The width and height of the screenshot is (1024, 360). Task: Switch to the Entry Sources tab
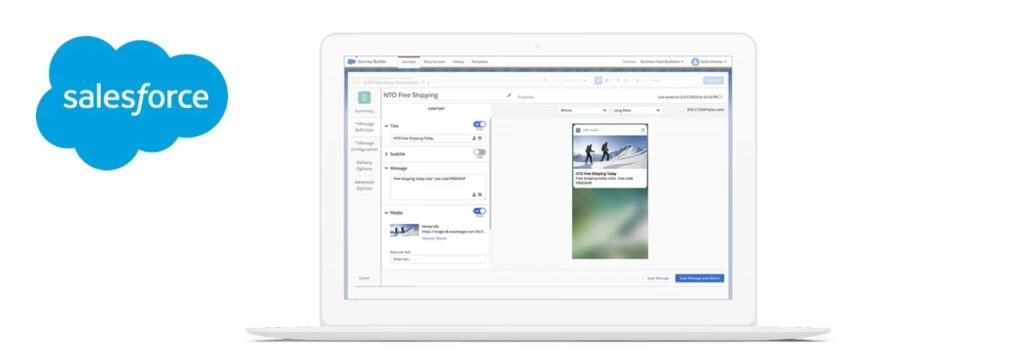pos(433,61)
